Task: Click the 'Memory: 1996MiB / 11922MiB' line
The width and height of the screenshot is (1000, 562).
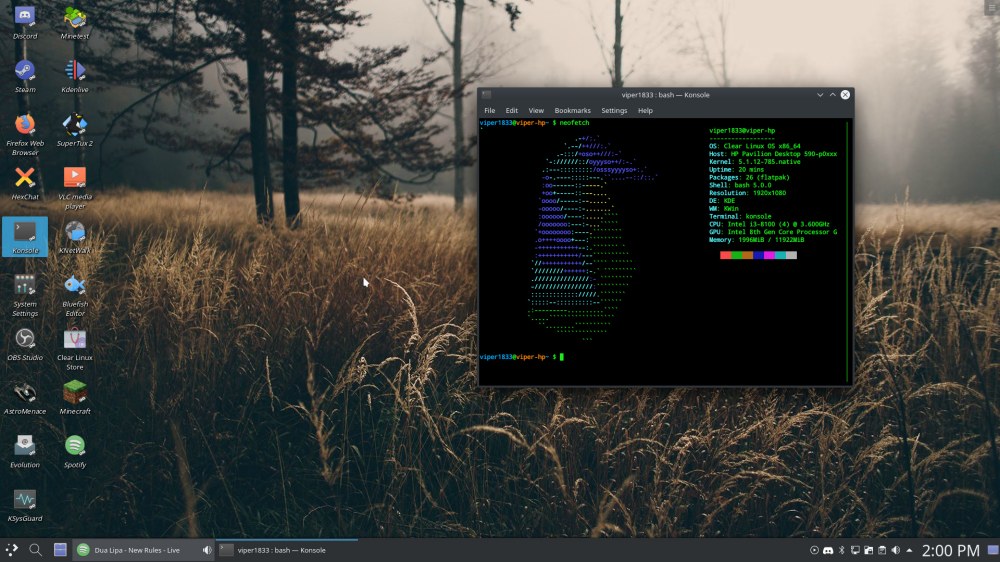Action: pos(756,240)
